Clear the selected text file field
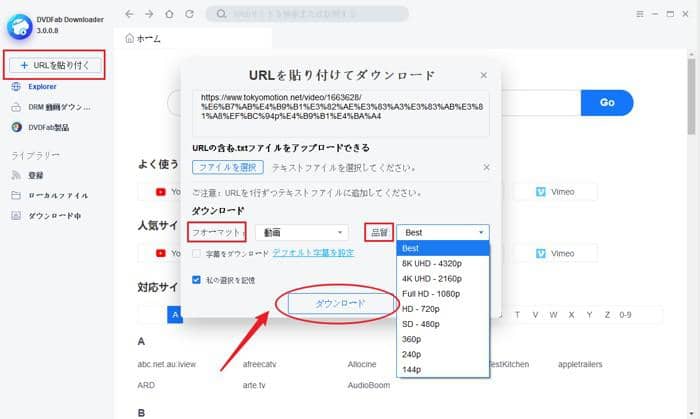The height and width of the screenshot is (419, 700). (x=486, y=168)
